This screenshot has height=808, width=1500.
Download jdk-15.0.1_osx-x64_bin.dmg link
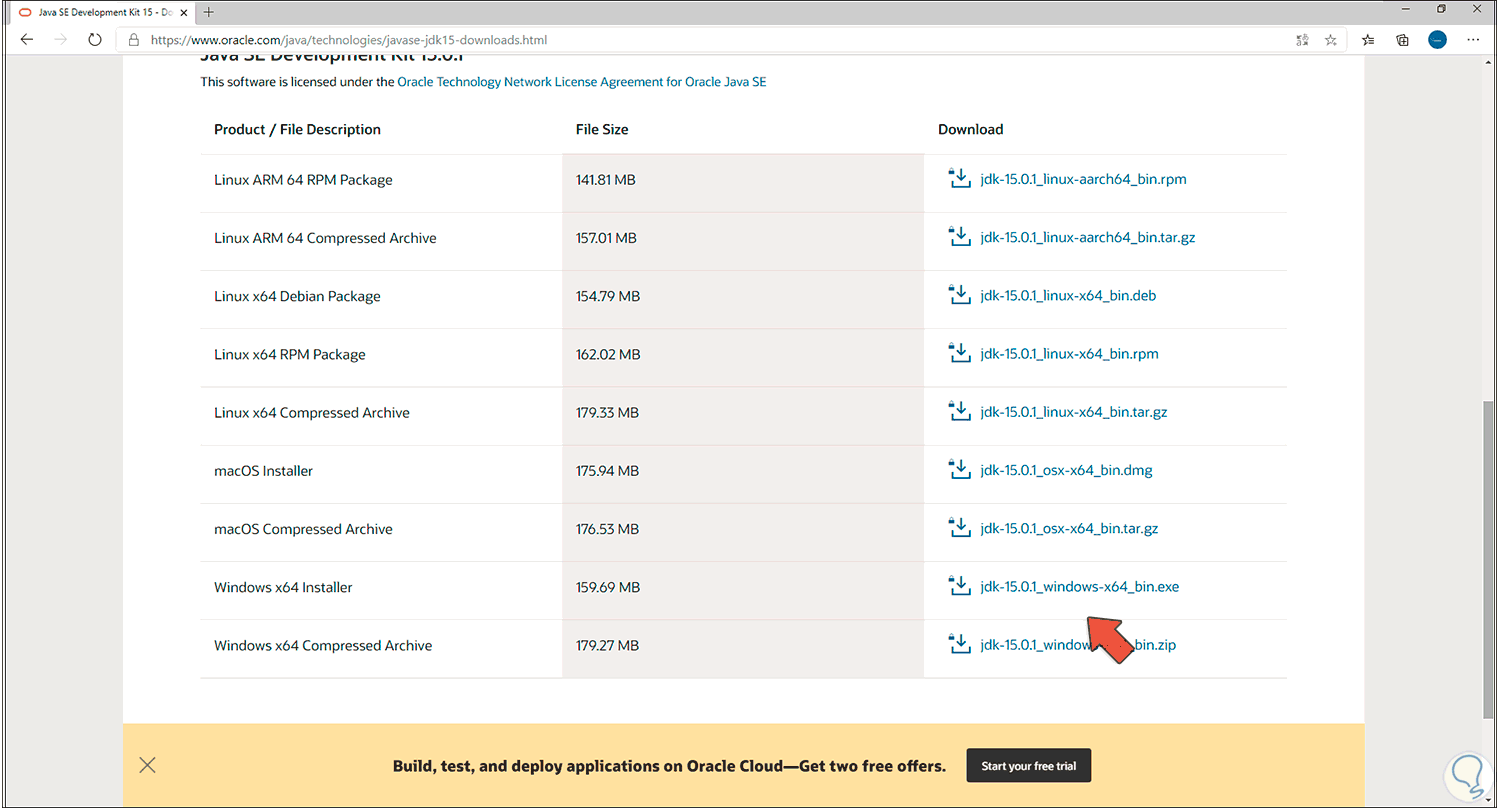[1067, 470]
